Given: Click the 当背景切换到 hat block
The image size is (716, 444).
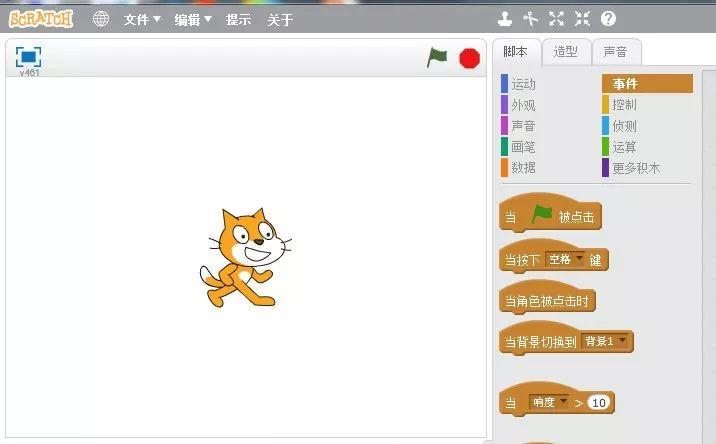Looking at the screenshot, I should (x=566, y=338).
